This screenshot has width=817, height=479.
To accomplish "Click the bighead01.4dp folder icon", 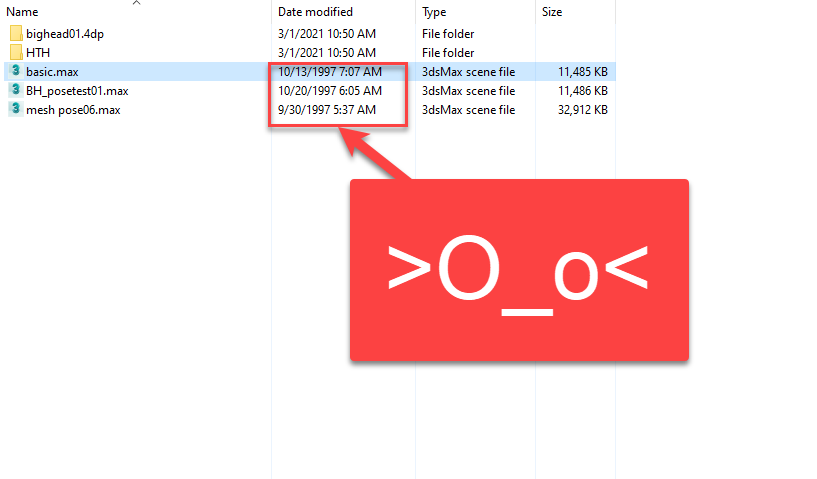I will click(x=16, y=34).
